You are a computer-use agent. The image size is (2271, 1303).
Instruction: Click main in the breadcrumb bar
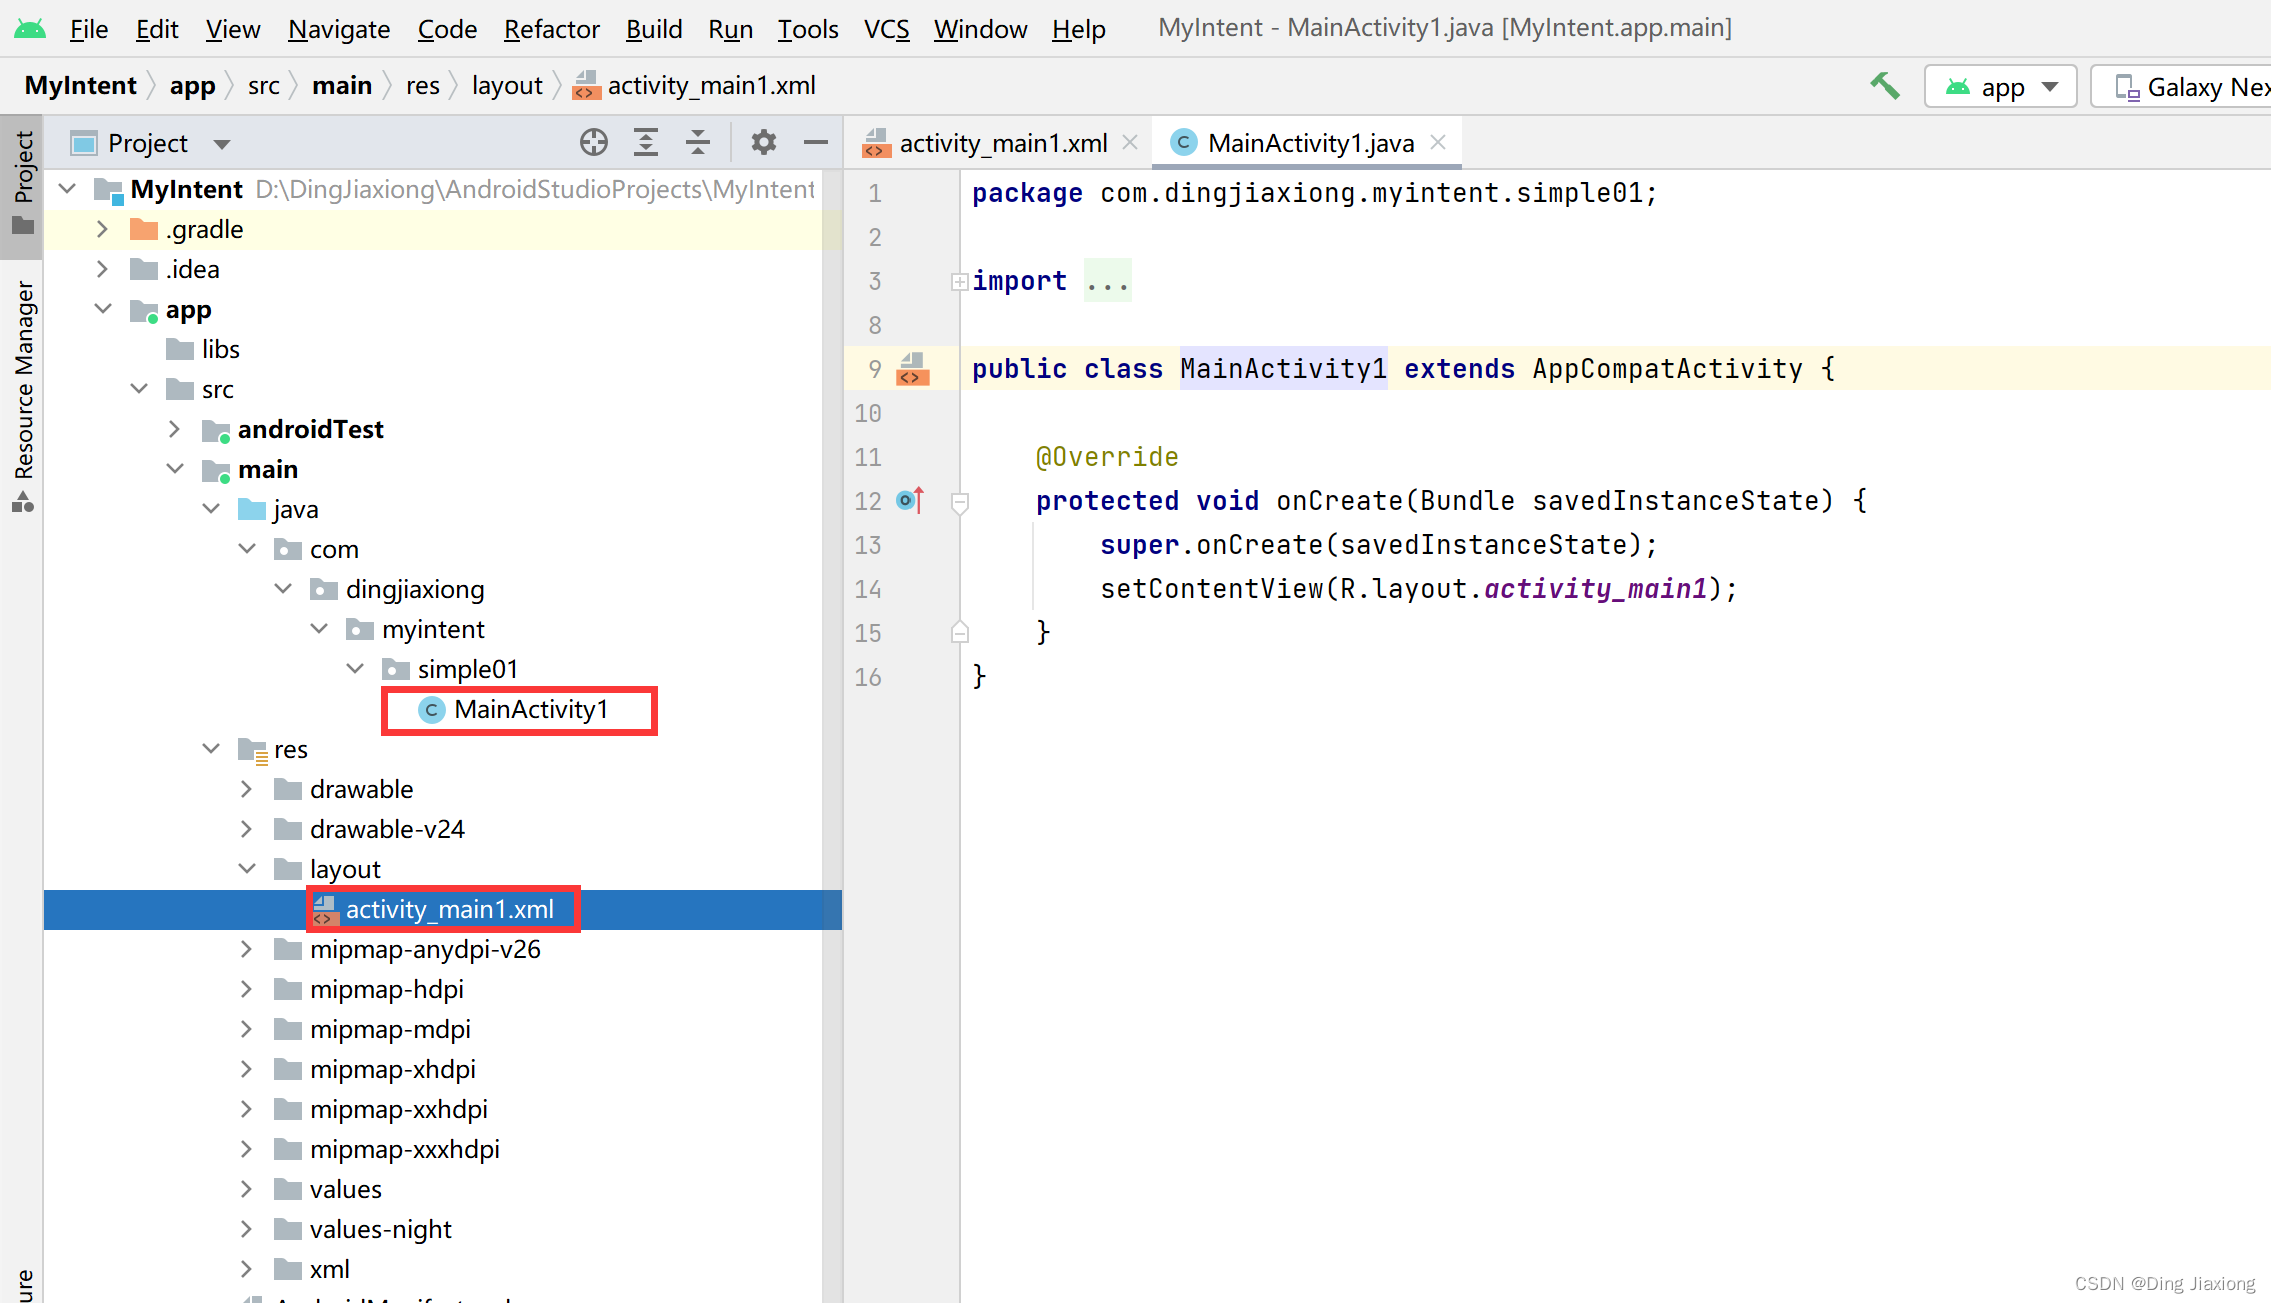(342, 86)
